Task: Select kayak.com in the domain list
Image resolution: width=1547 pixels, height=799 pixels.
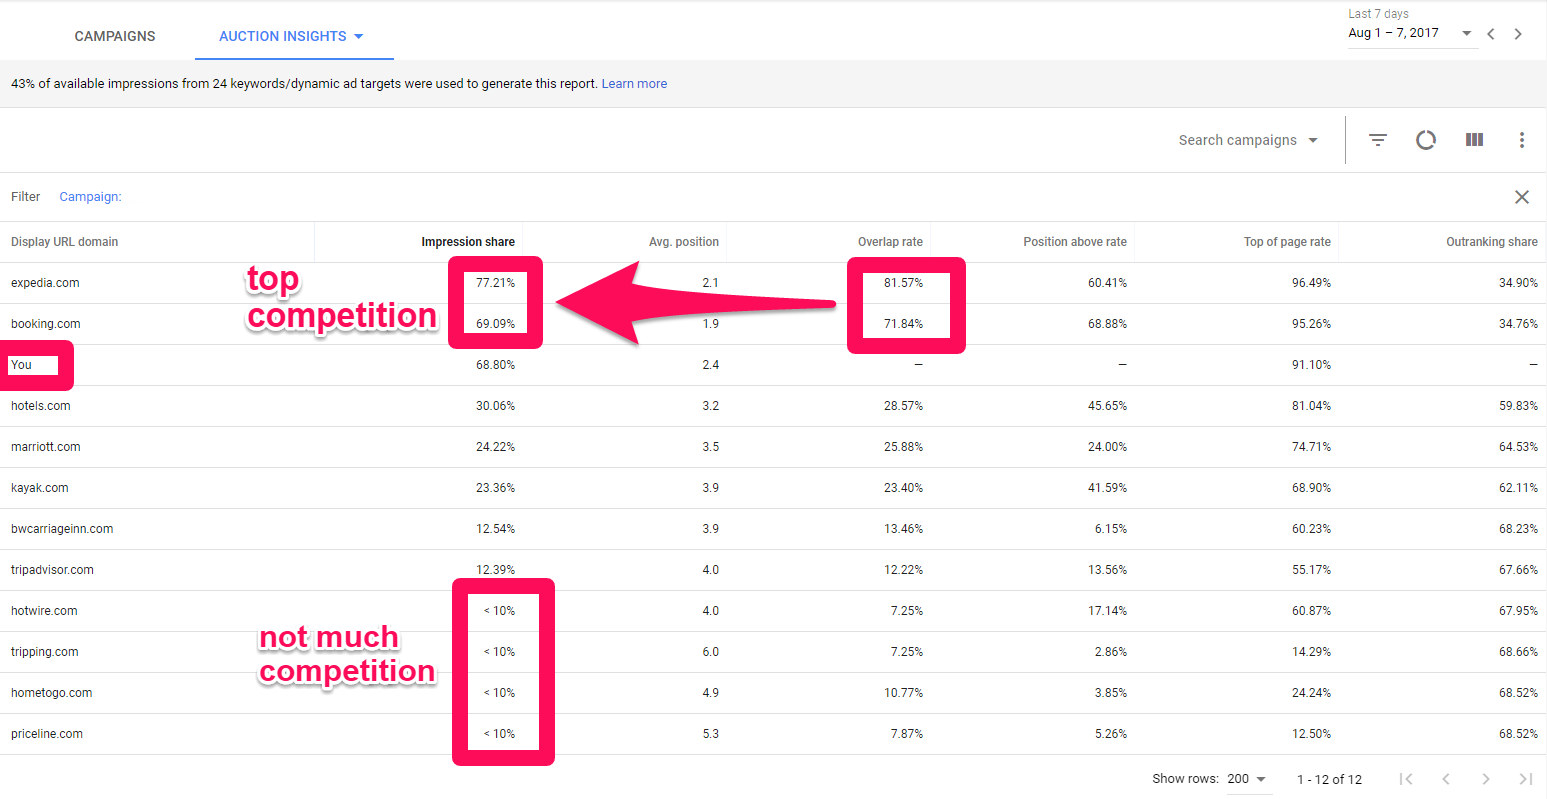Action: (40, 488)
